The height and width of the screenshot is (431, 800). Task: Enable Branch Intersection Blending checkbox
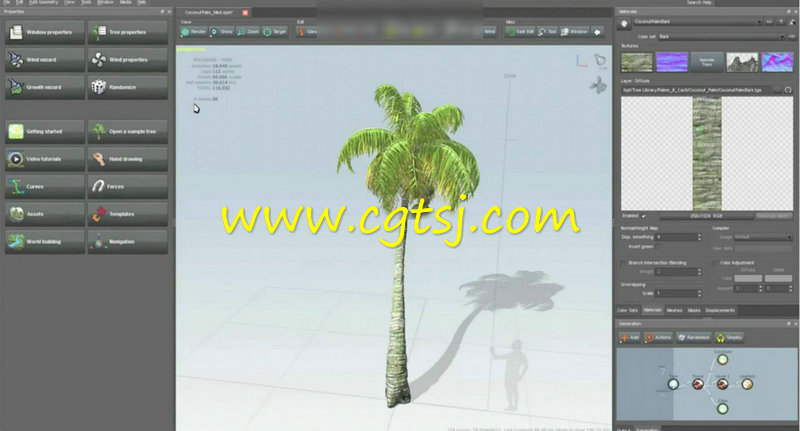[623, 263]
